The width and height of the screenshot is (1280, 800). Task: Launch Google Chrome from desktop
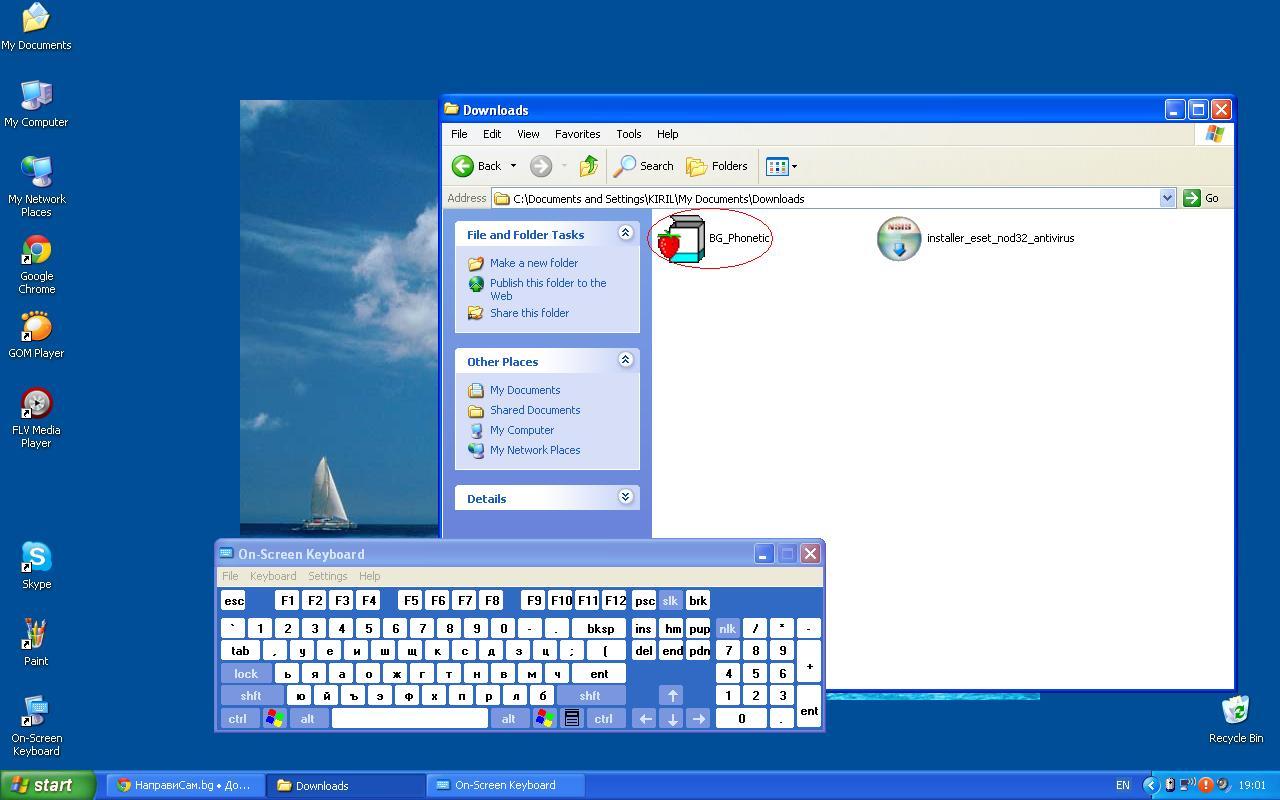(36, 252)
